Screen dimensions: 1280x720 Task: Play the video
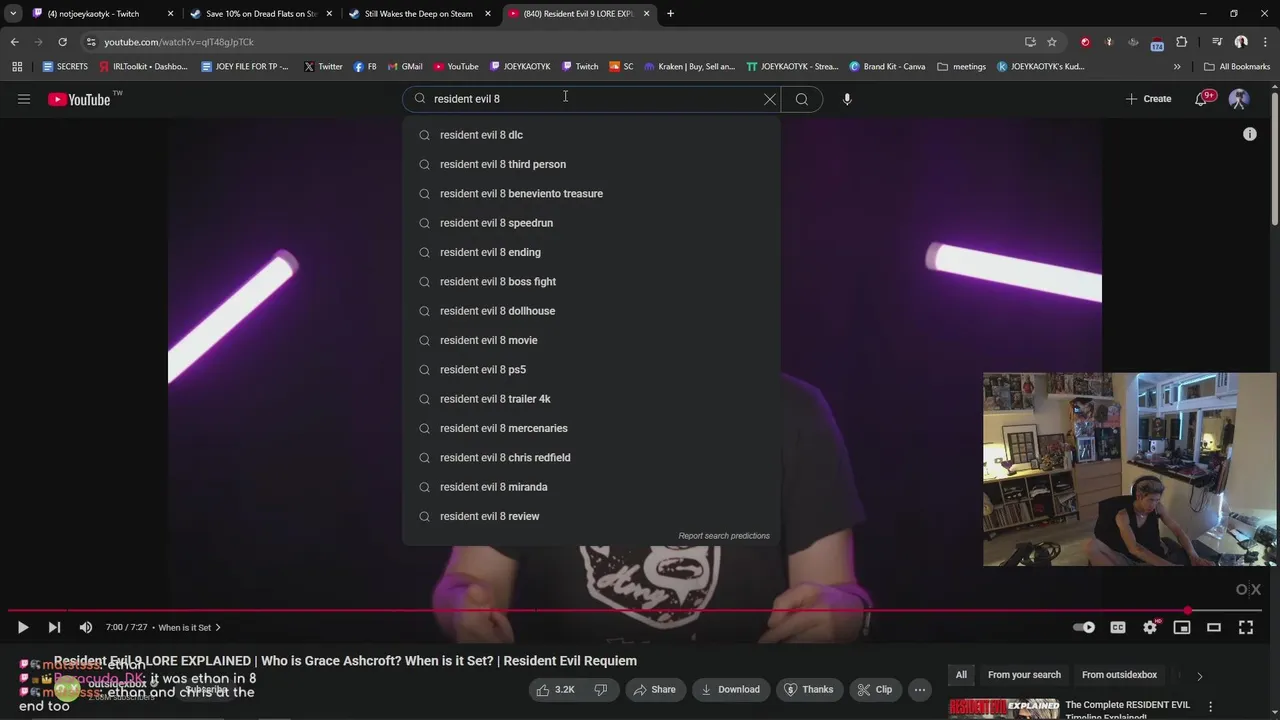tap(22, 627)
